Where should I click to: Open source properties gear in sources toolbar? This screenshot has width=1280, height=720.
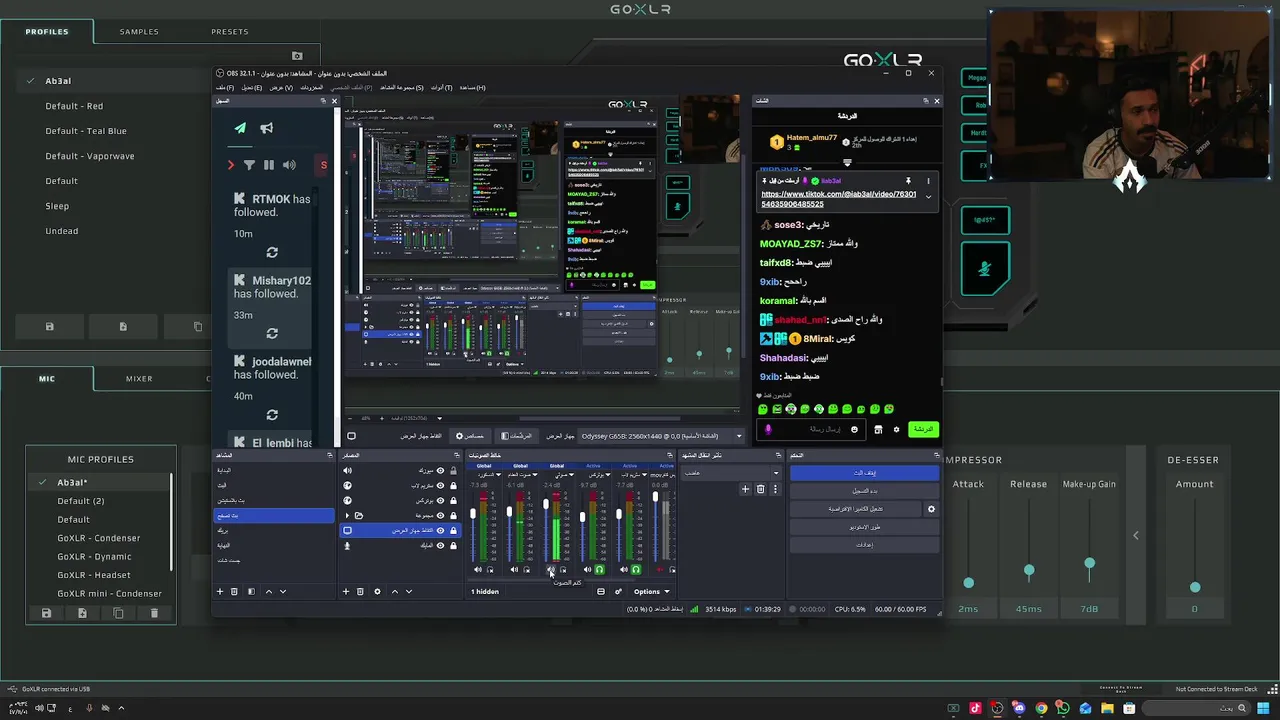click(x=377, y=591)
